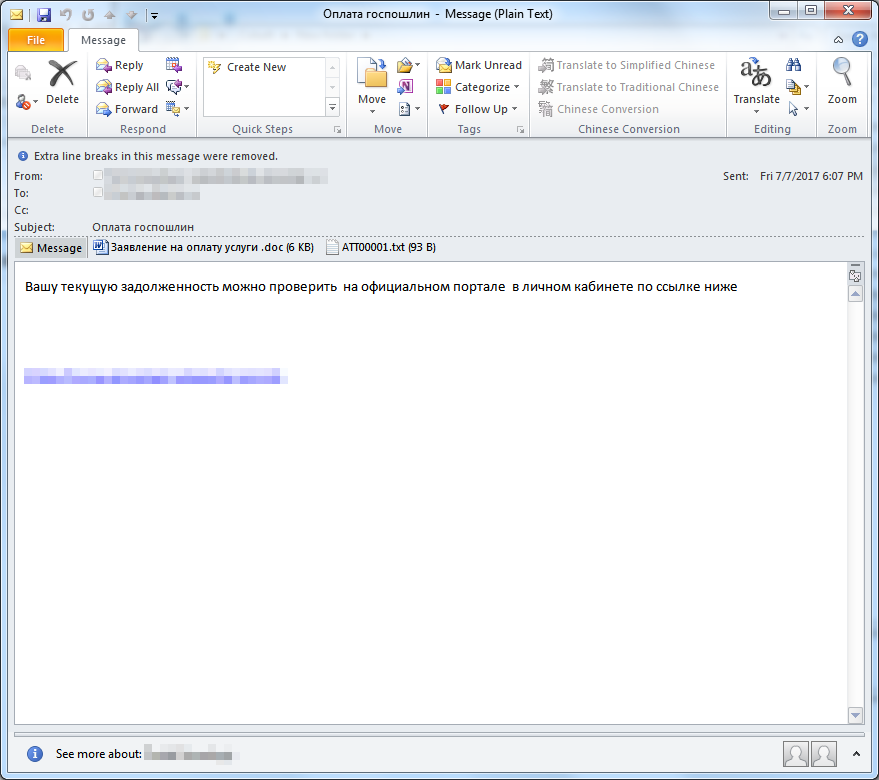Open the File tab

click(x=35, y=40)
